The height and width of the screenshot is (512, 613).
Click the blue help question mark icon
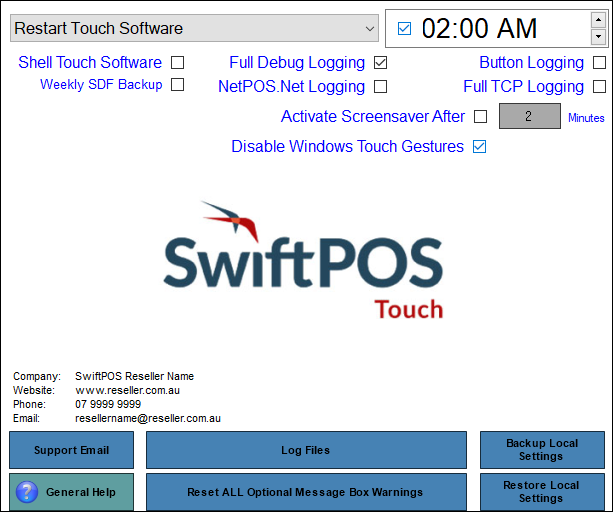[28, 492]
